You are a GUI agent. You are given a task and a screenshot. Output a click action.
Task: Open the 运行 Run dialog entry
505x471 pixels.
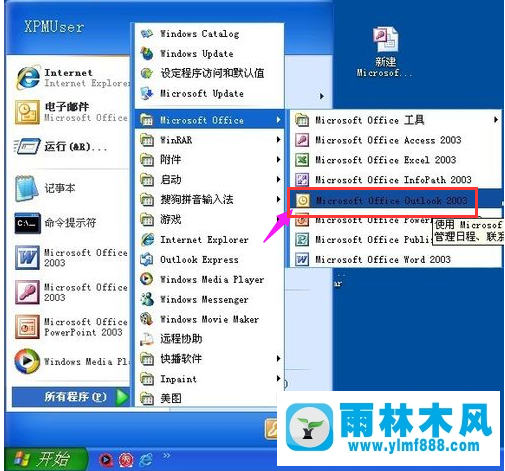click(x=62, y=146)
